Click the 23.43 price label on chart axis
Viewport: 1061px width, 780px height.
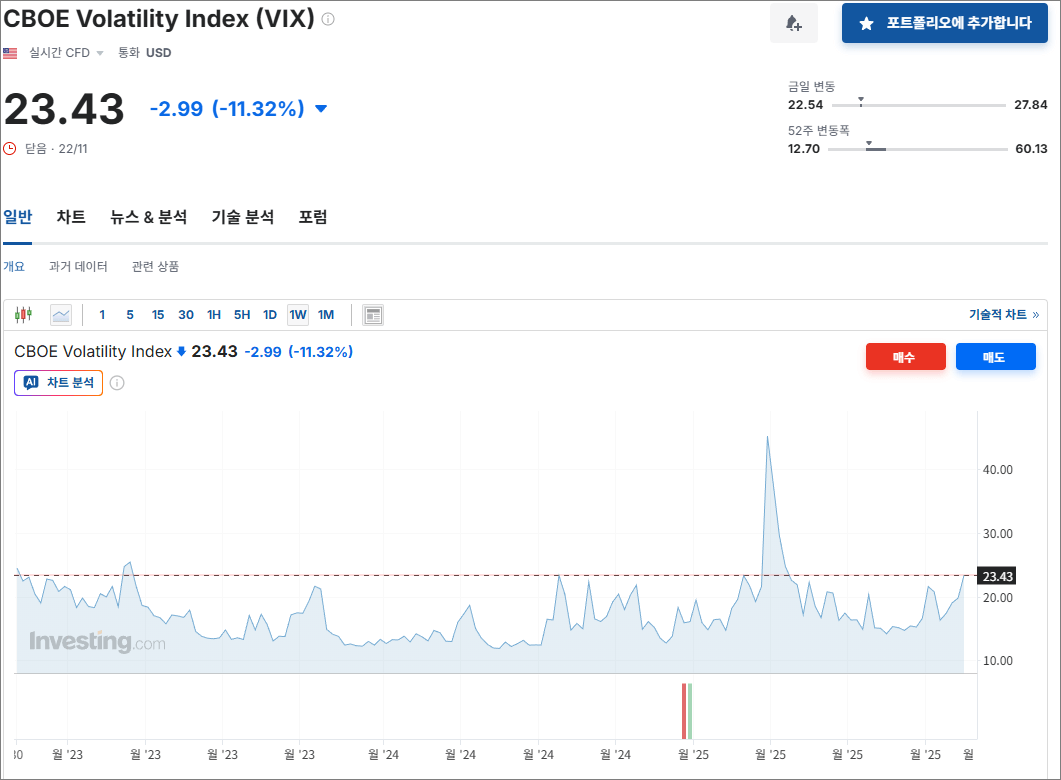tap(997, 576)
